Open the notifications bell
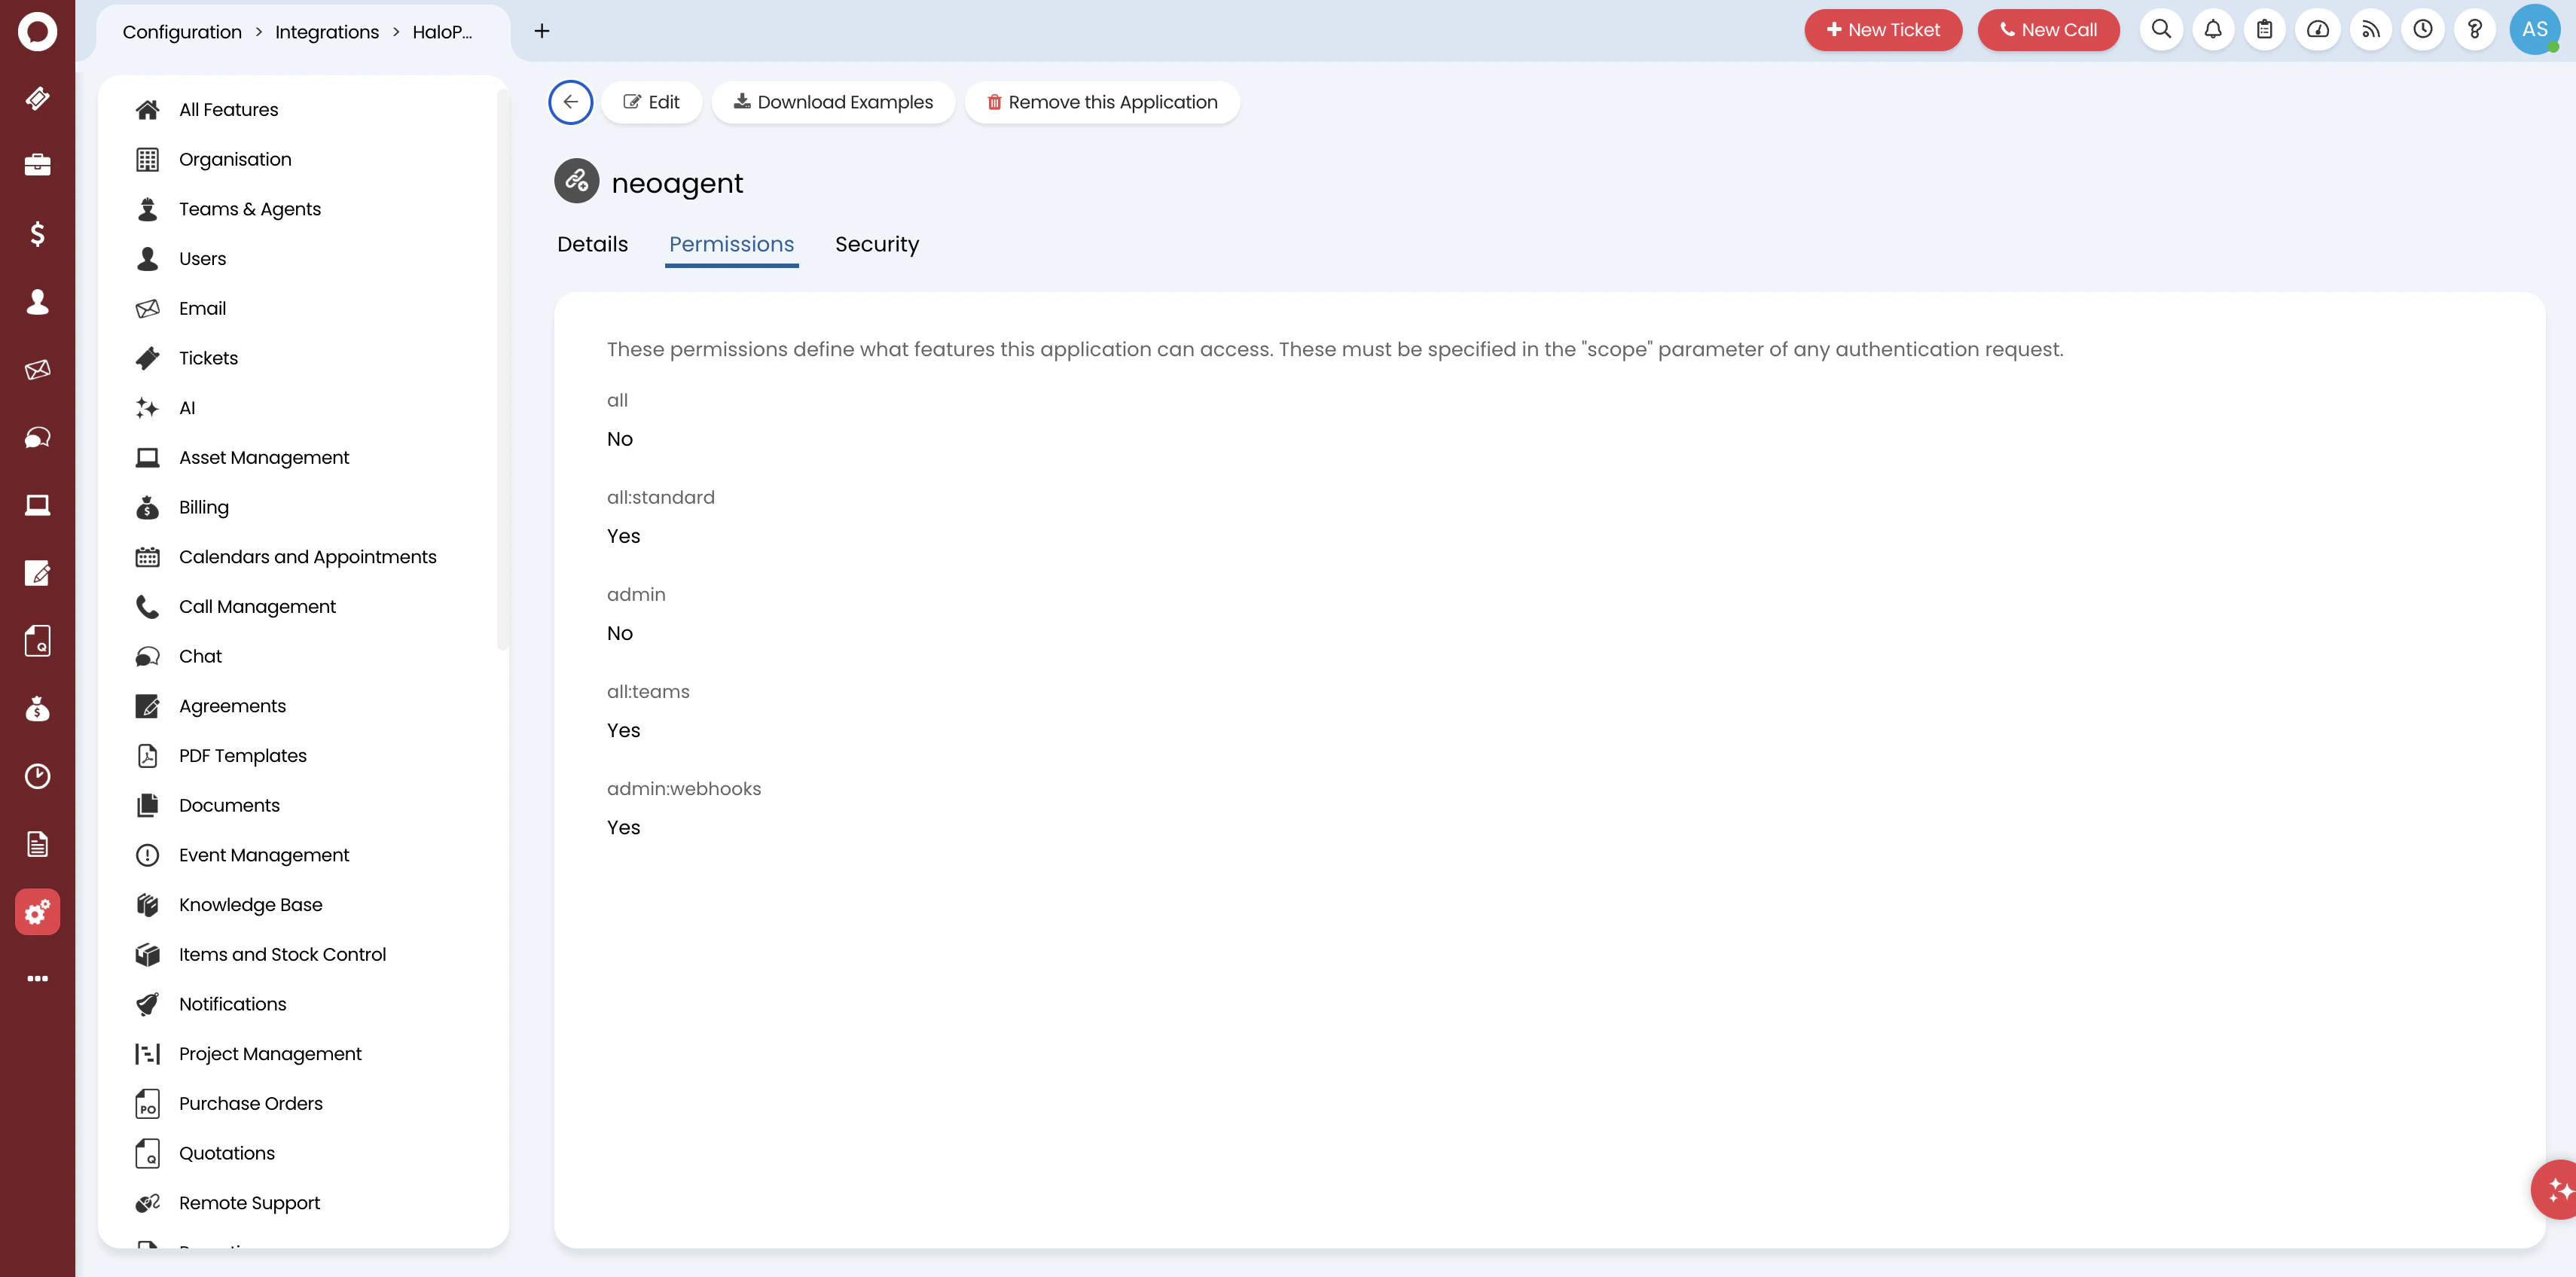The height and width of the screenshot is (1277, 2576). click(x=2213, y=29)
